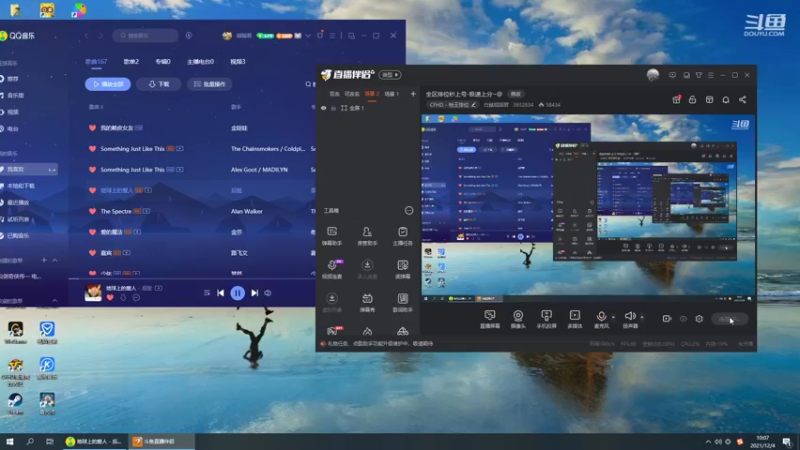Open 主播任务 tool icon
Screen dimensions: 800x450
(403, 236)
